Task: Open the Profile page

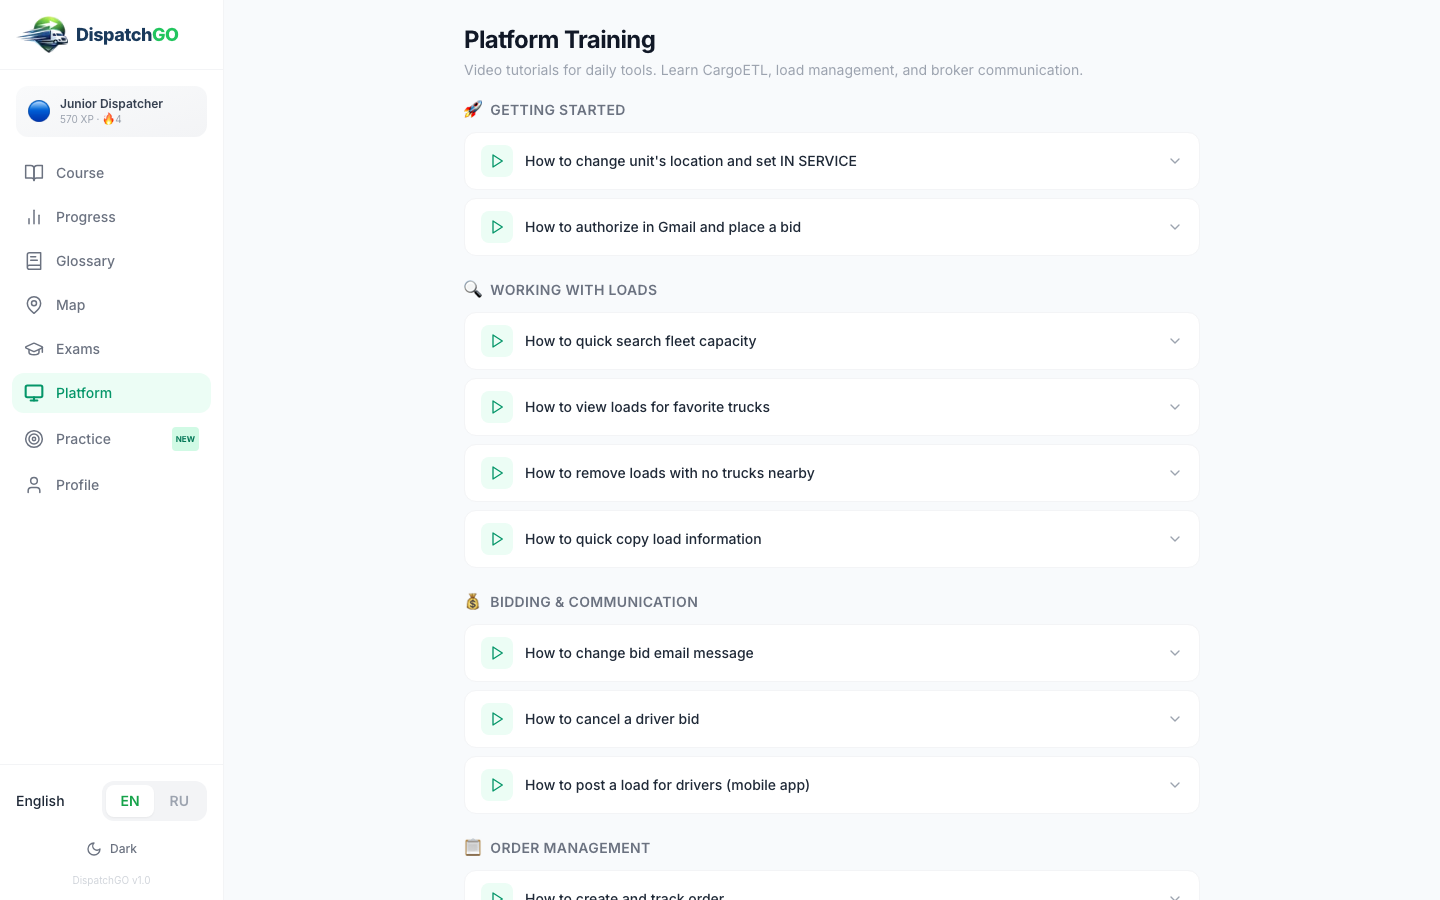Action: coord(111,485)
